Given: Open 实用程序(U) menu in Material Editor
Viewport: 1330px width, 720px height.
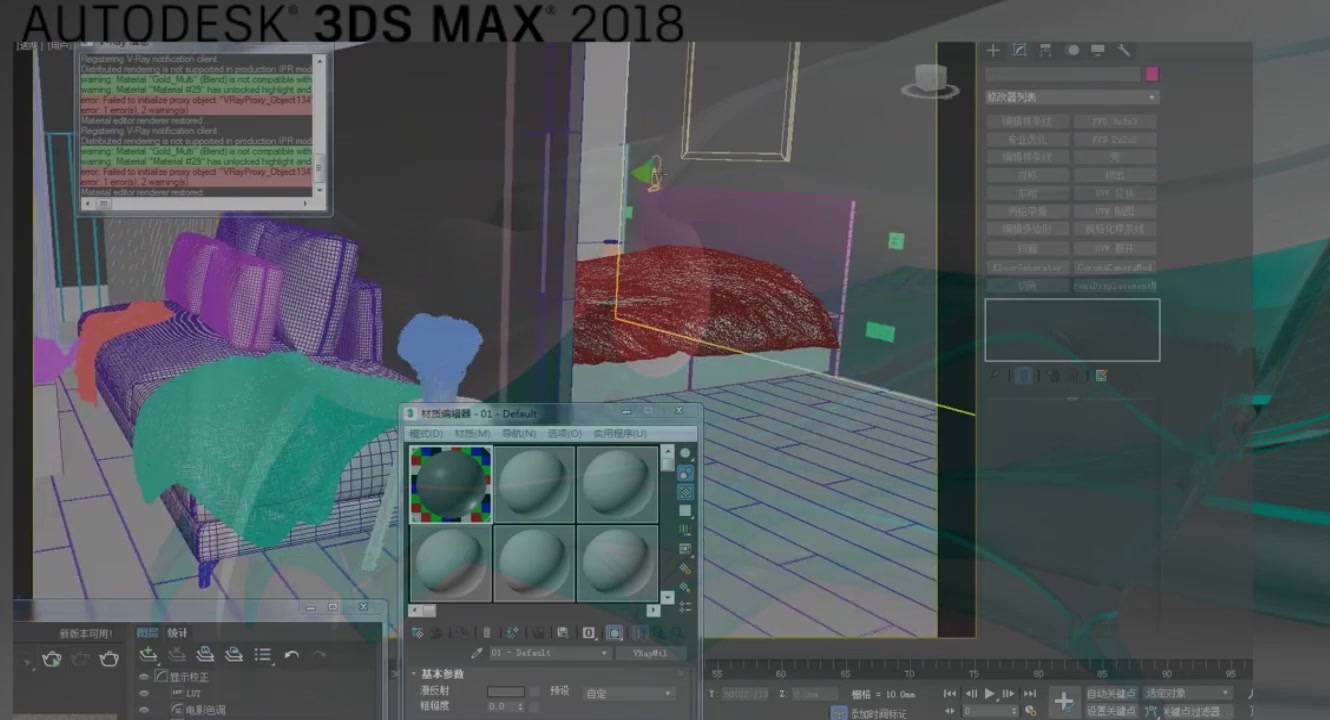Looking at the screenshot, I should 620,434.
